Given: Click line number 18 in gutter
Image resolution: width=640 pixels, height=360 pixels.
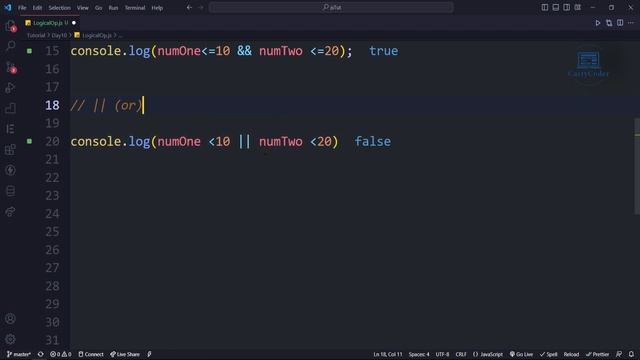Looking at the screenshot, I should [x=52, y=105].
